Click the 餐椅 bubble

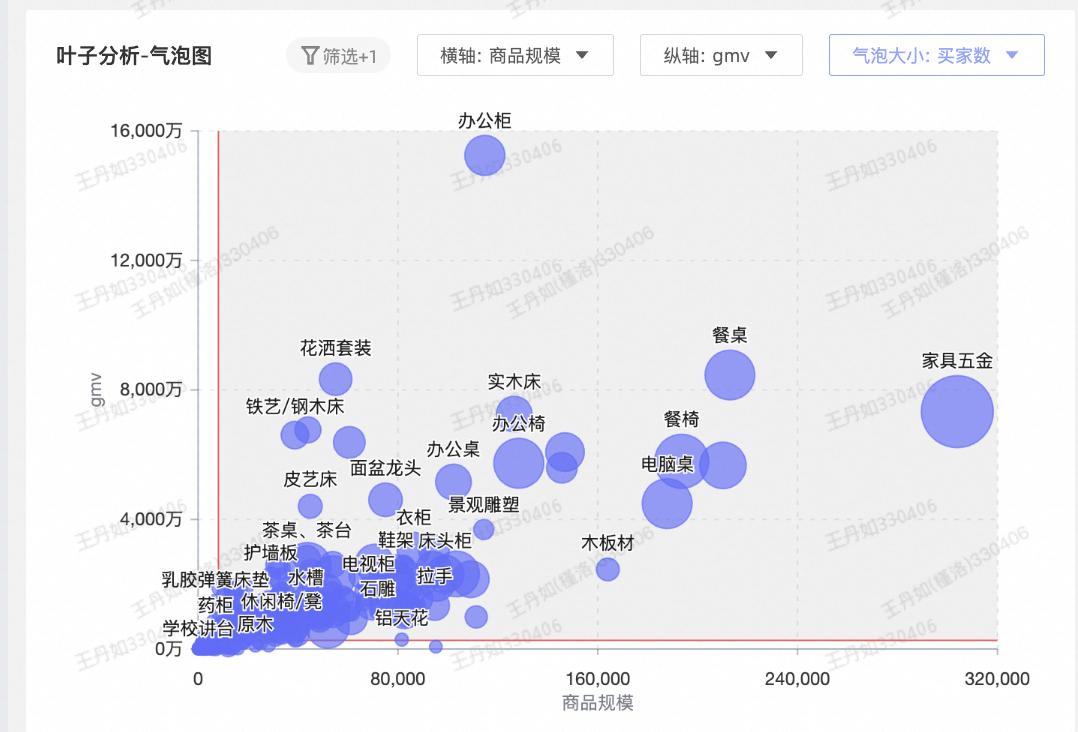[682, 460]
